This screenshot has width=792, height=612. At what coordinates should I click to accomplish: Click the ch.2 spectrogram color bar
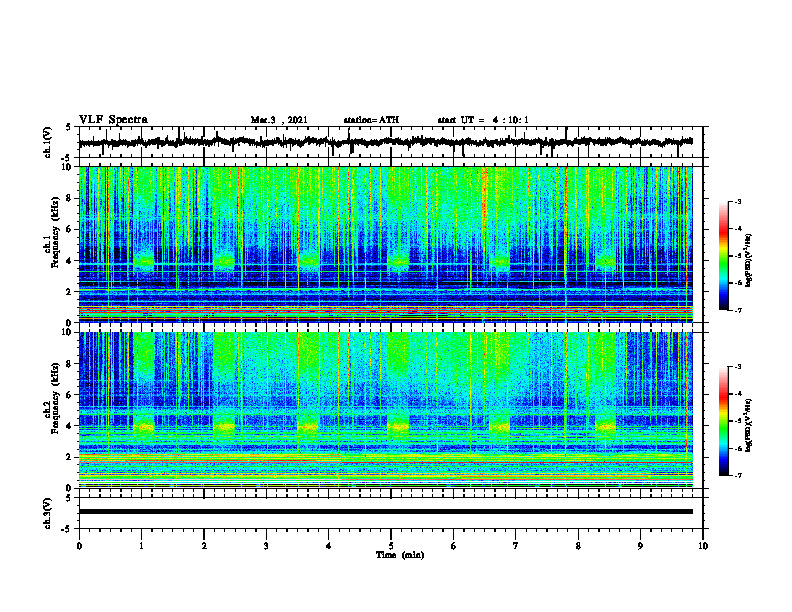[x=723, y=421]
